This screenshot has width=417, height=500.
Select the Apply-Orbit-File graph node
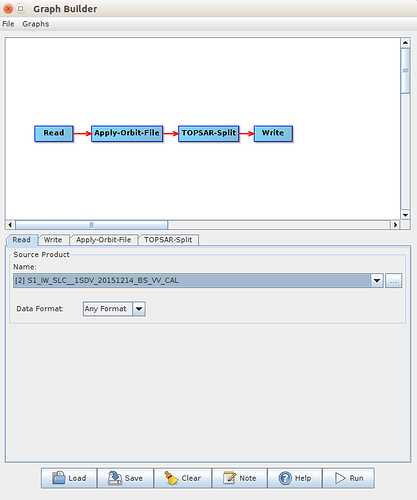coord(127,133)
